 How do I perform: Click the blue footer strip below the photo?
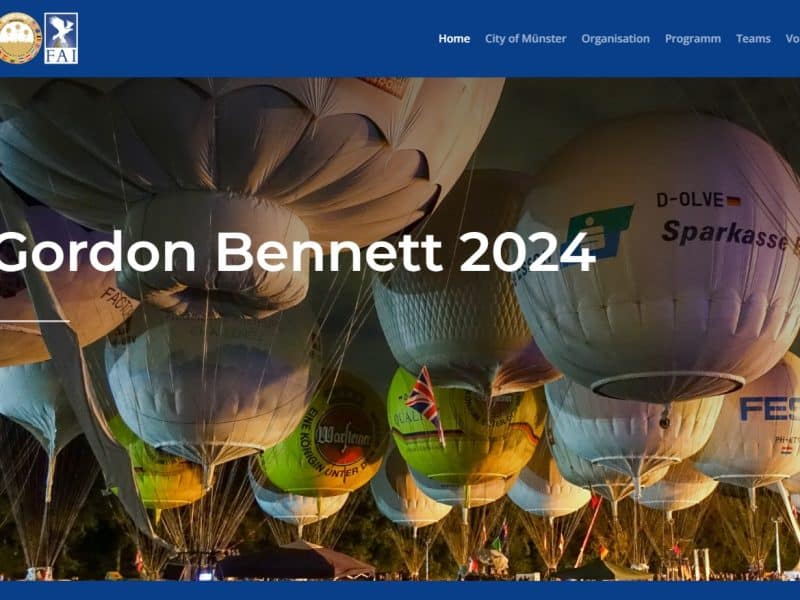tap(400, 591)
